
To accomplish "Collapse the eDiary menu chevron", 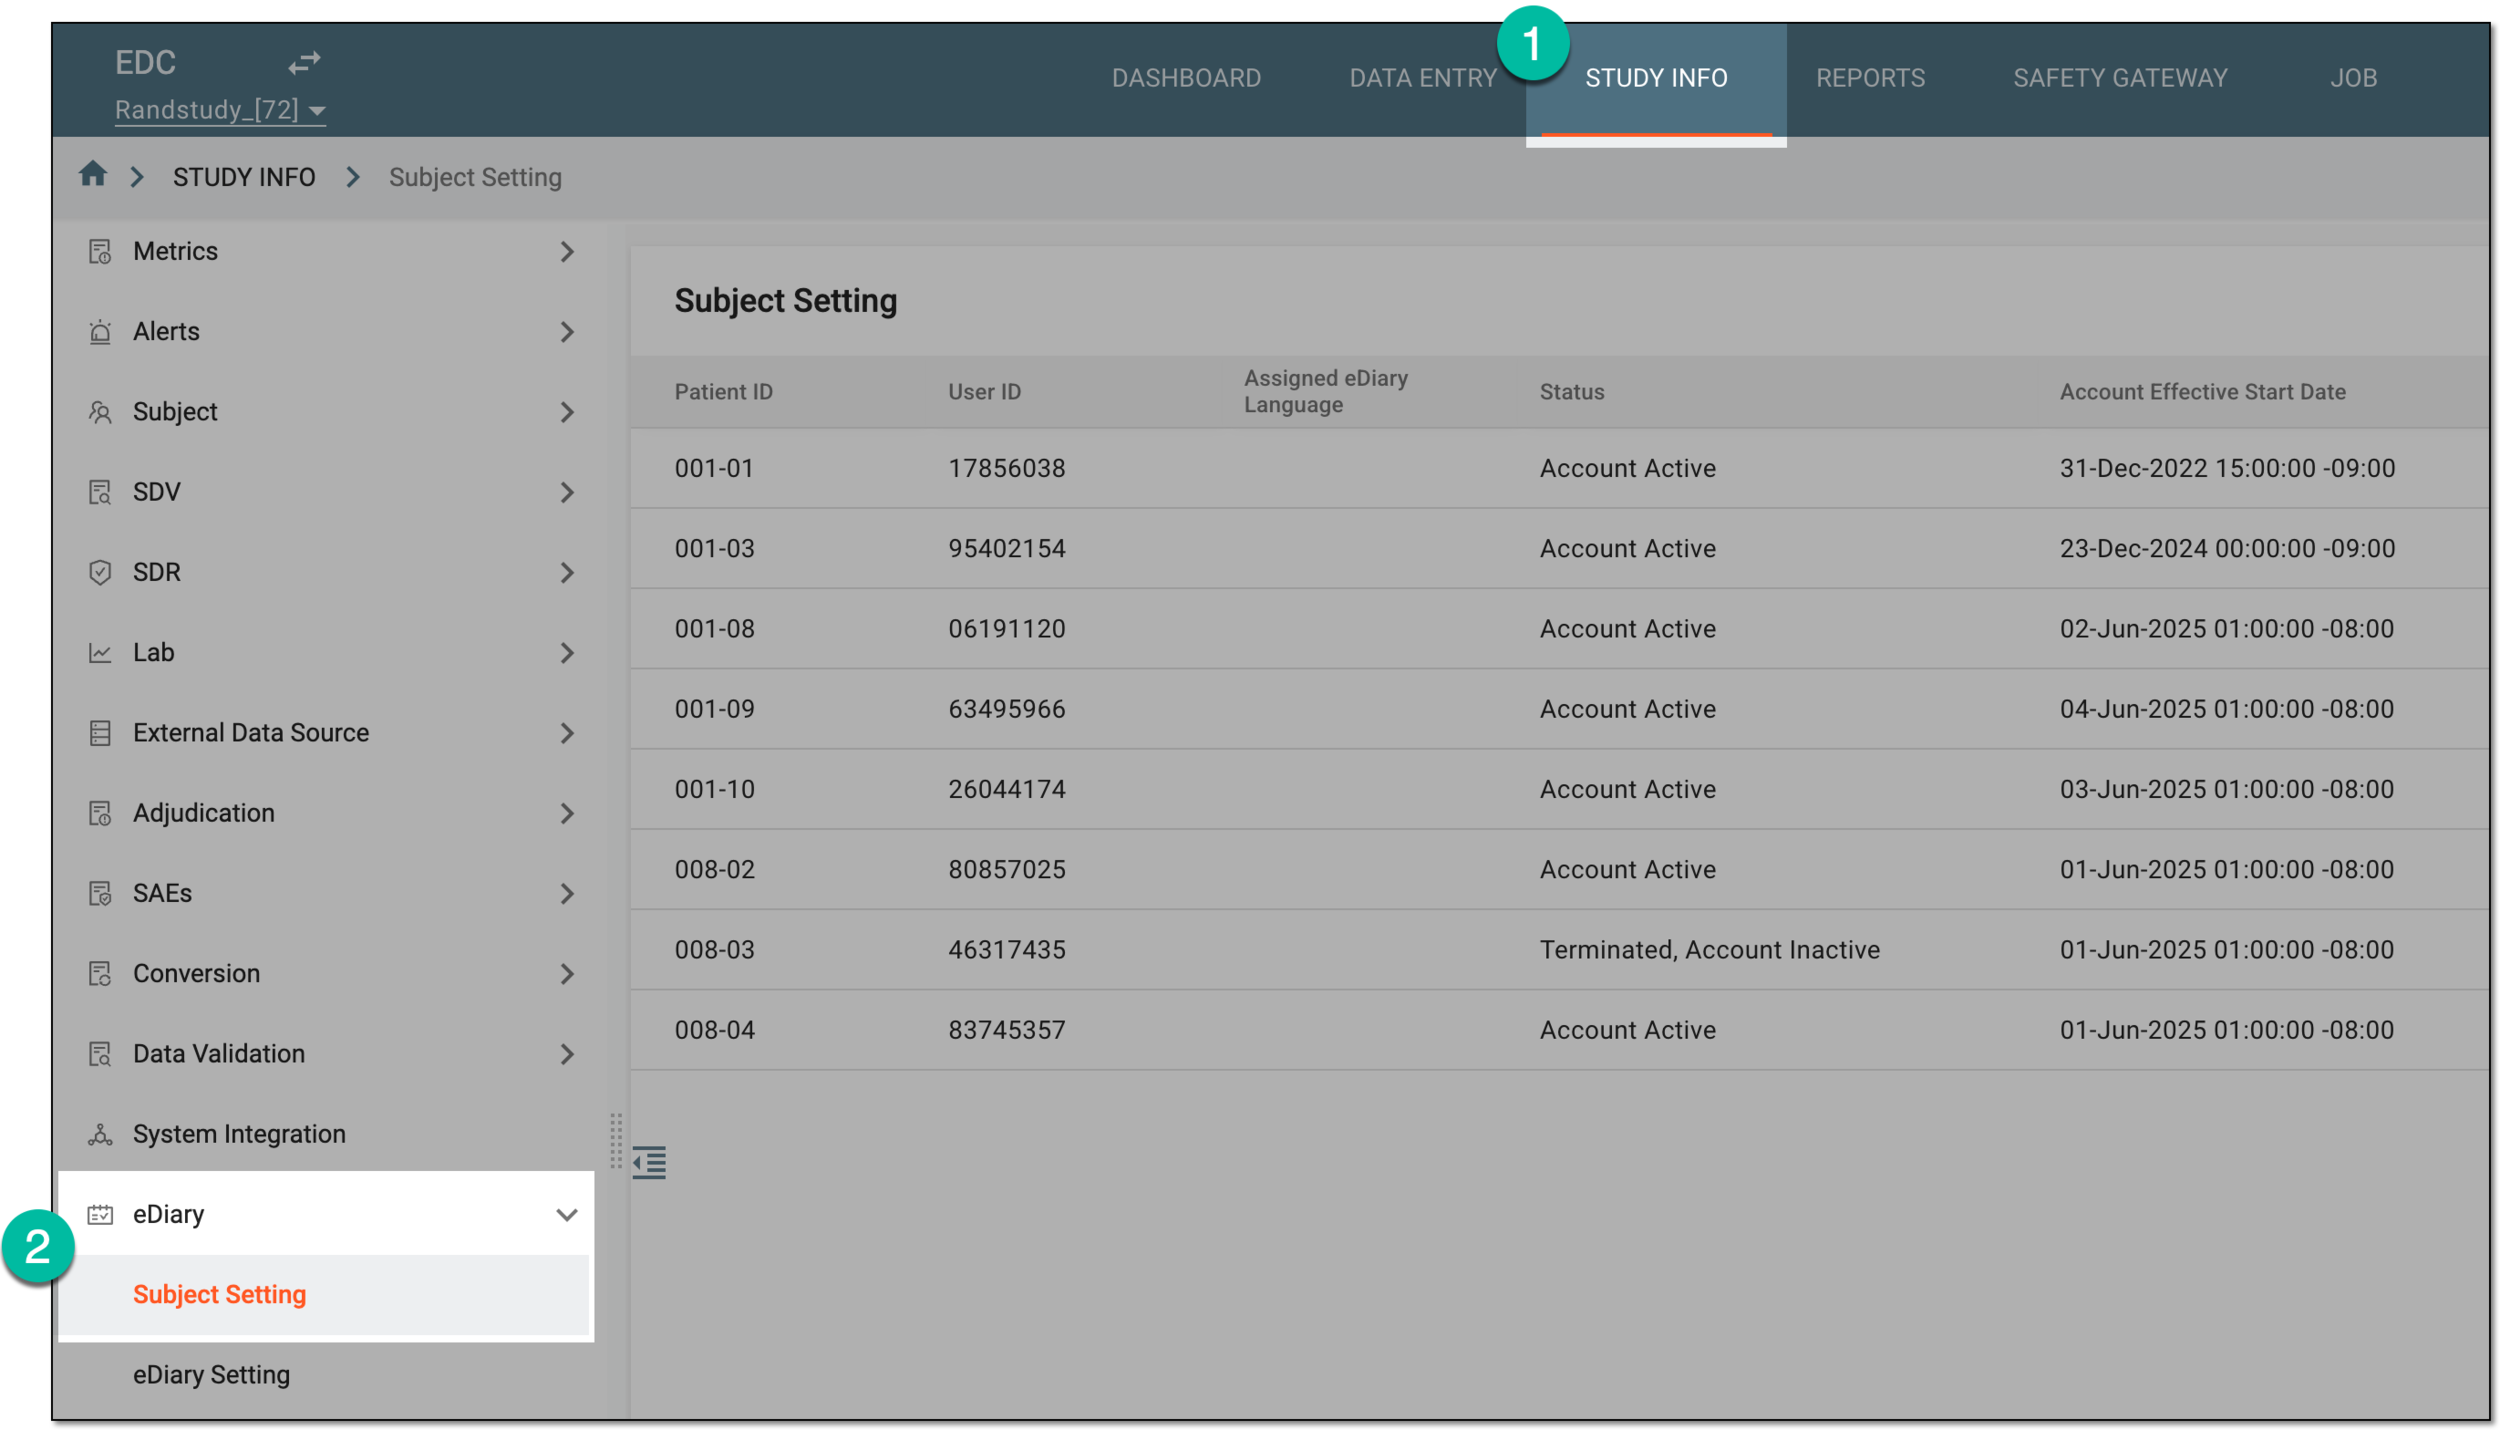I will tap(567, 1214).
